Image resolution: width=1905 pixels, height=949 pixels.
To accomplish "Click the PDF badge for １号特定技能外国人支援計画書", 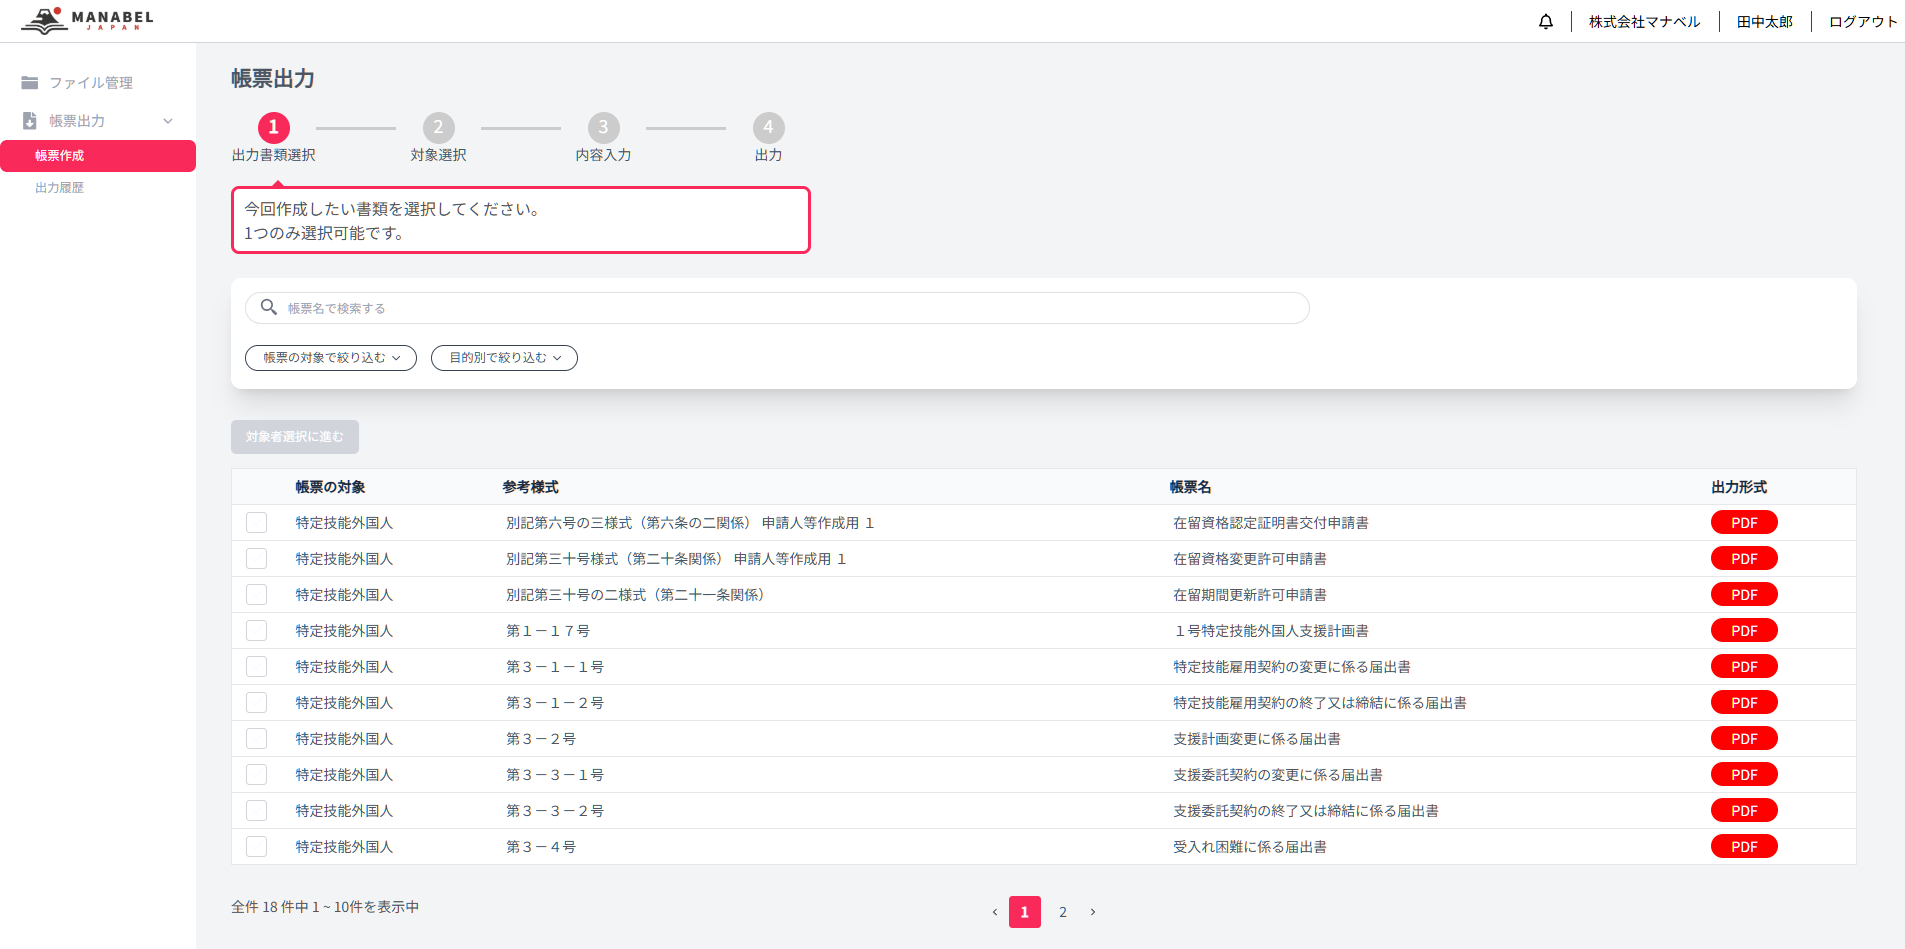I will click(x=1743, y=630).
